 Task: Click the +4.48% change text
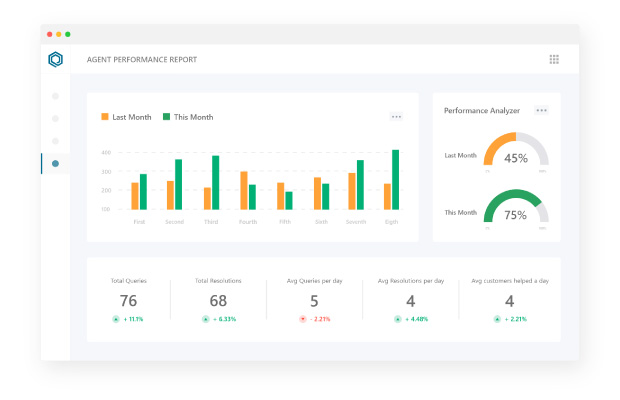pyautogui.click(x=416, y=319)
